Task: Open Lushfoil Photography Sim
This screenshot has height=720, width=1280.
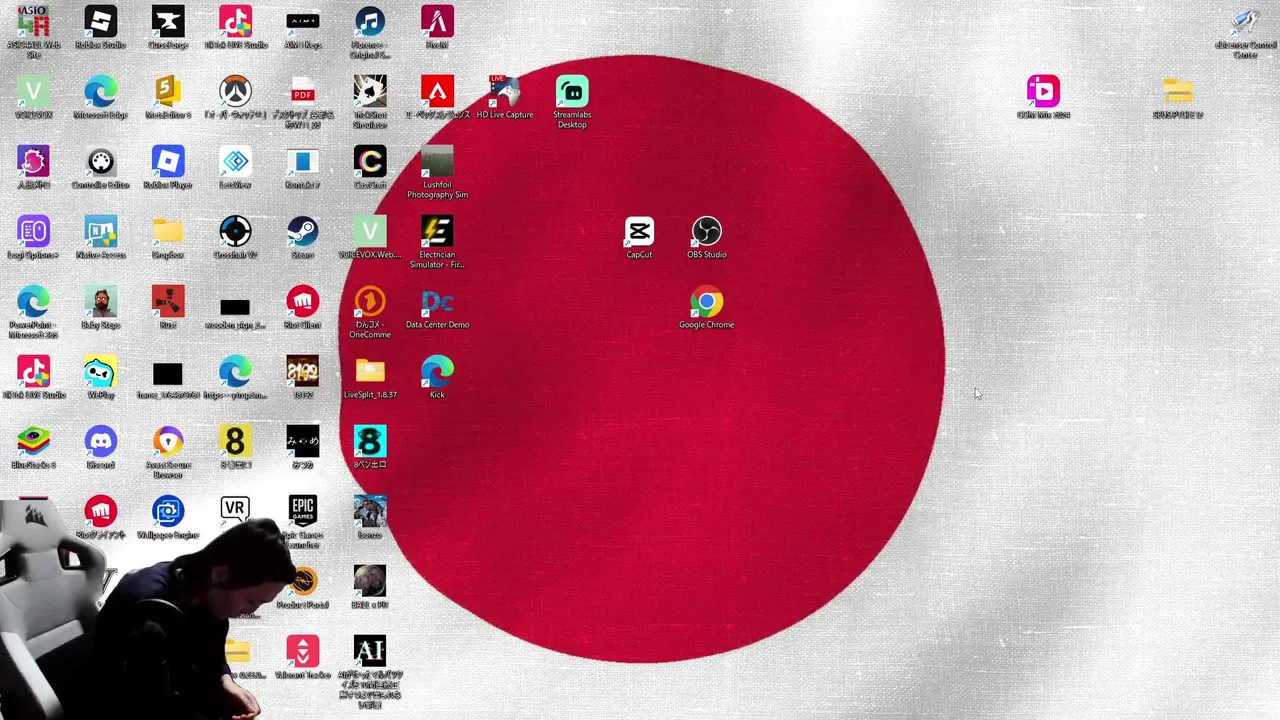Action: [x=437, y=162]
